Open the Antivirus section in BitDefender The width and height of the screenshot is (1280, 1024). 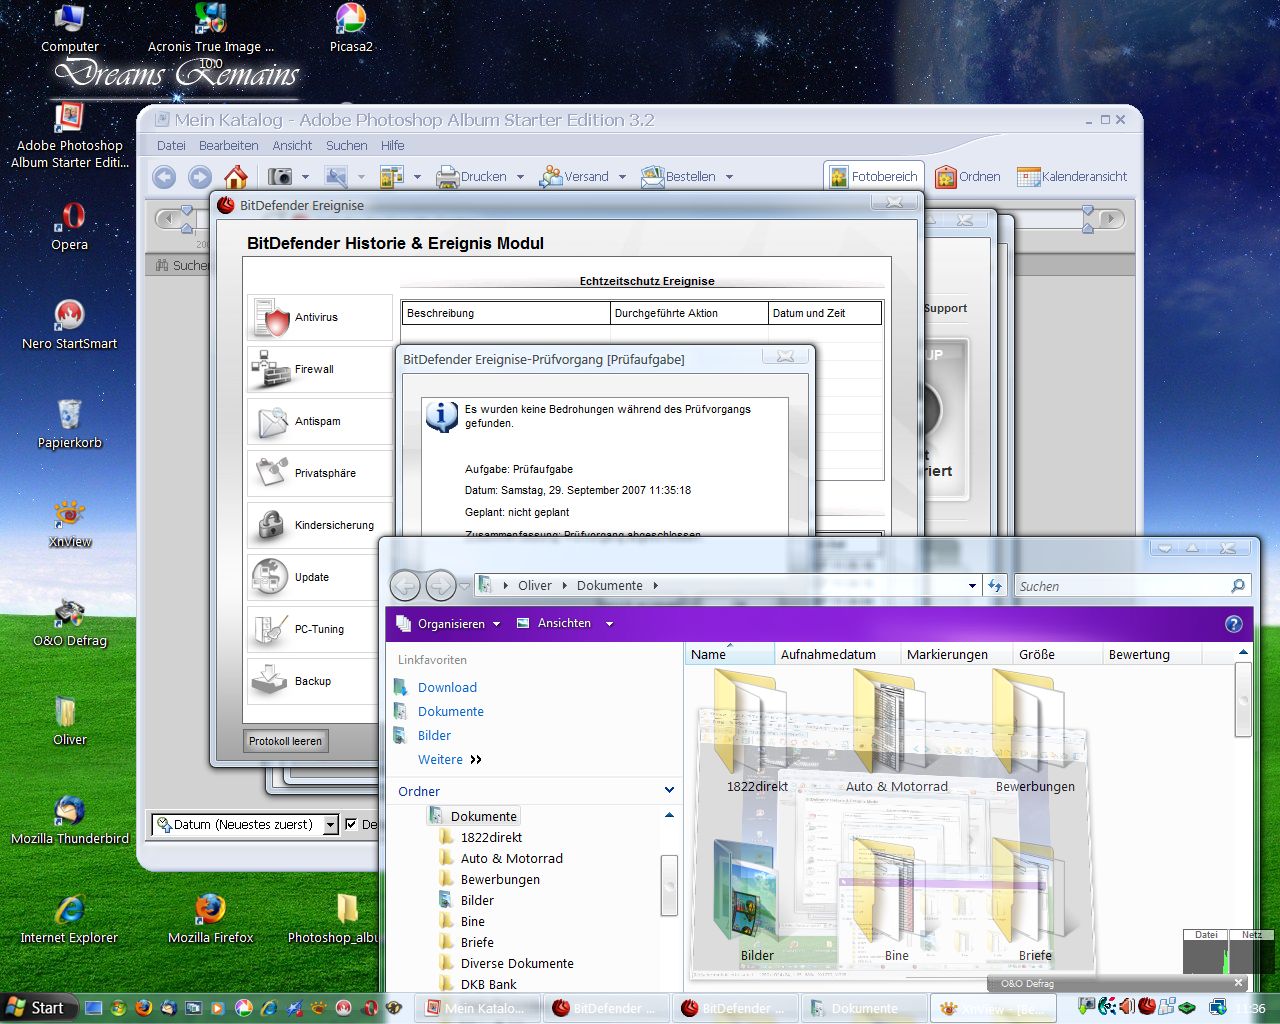[319, 317]
